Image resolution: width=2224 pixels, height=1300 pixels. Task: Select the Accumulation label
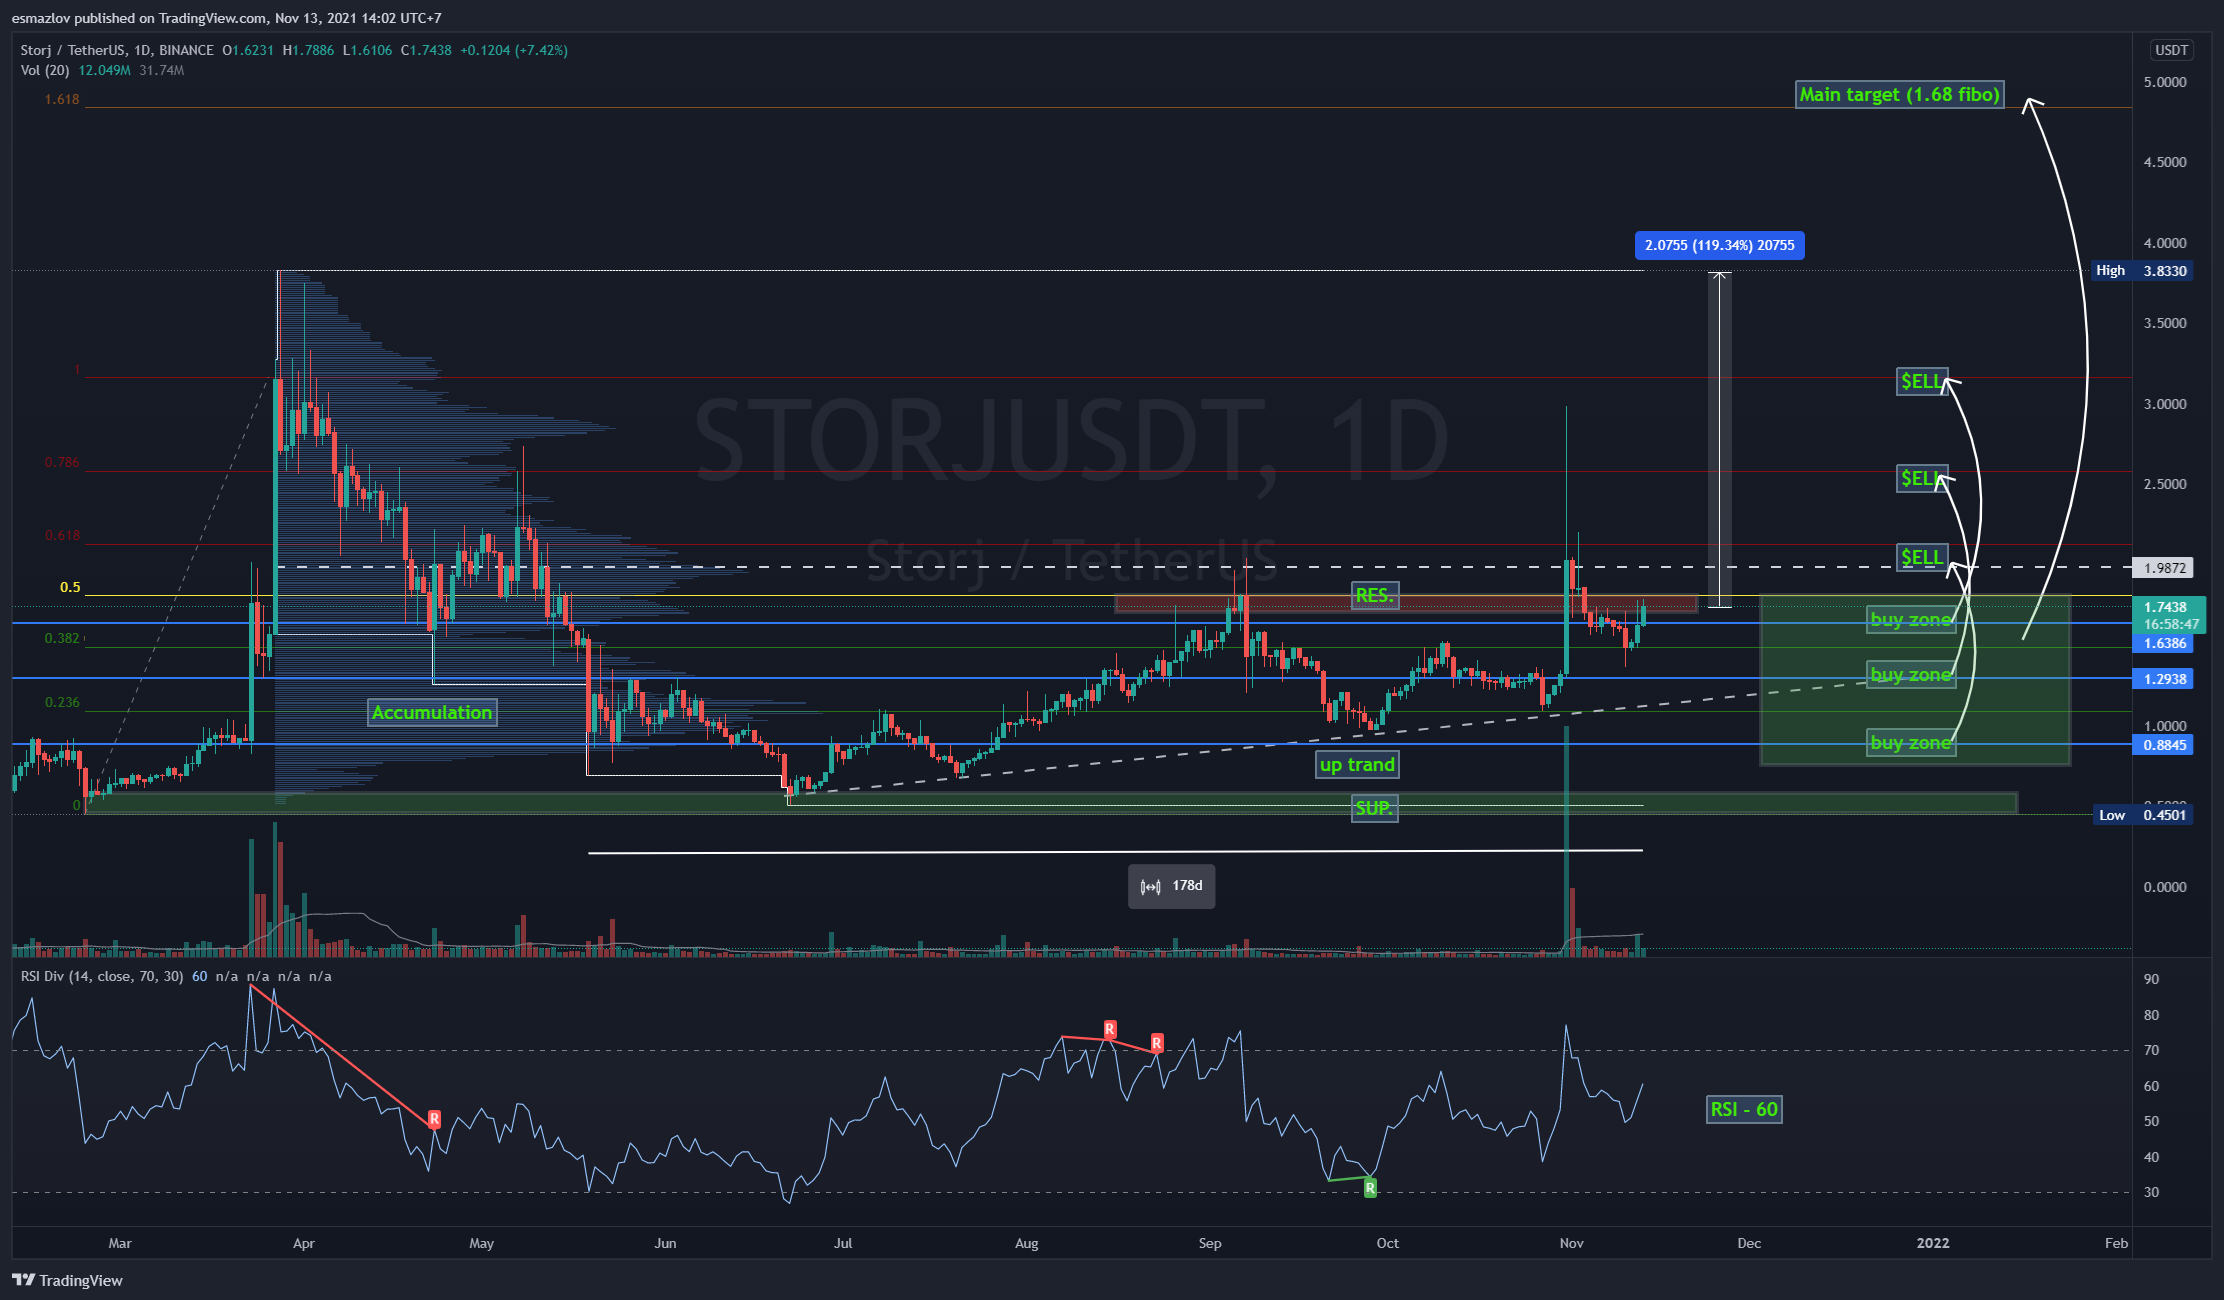click(432, 712)
